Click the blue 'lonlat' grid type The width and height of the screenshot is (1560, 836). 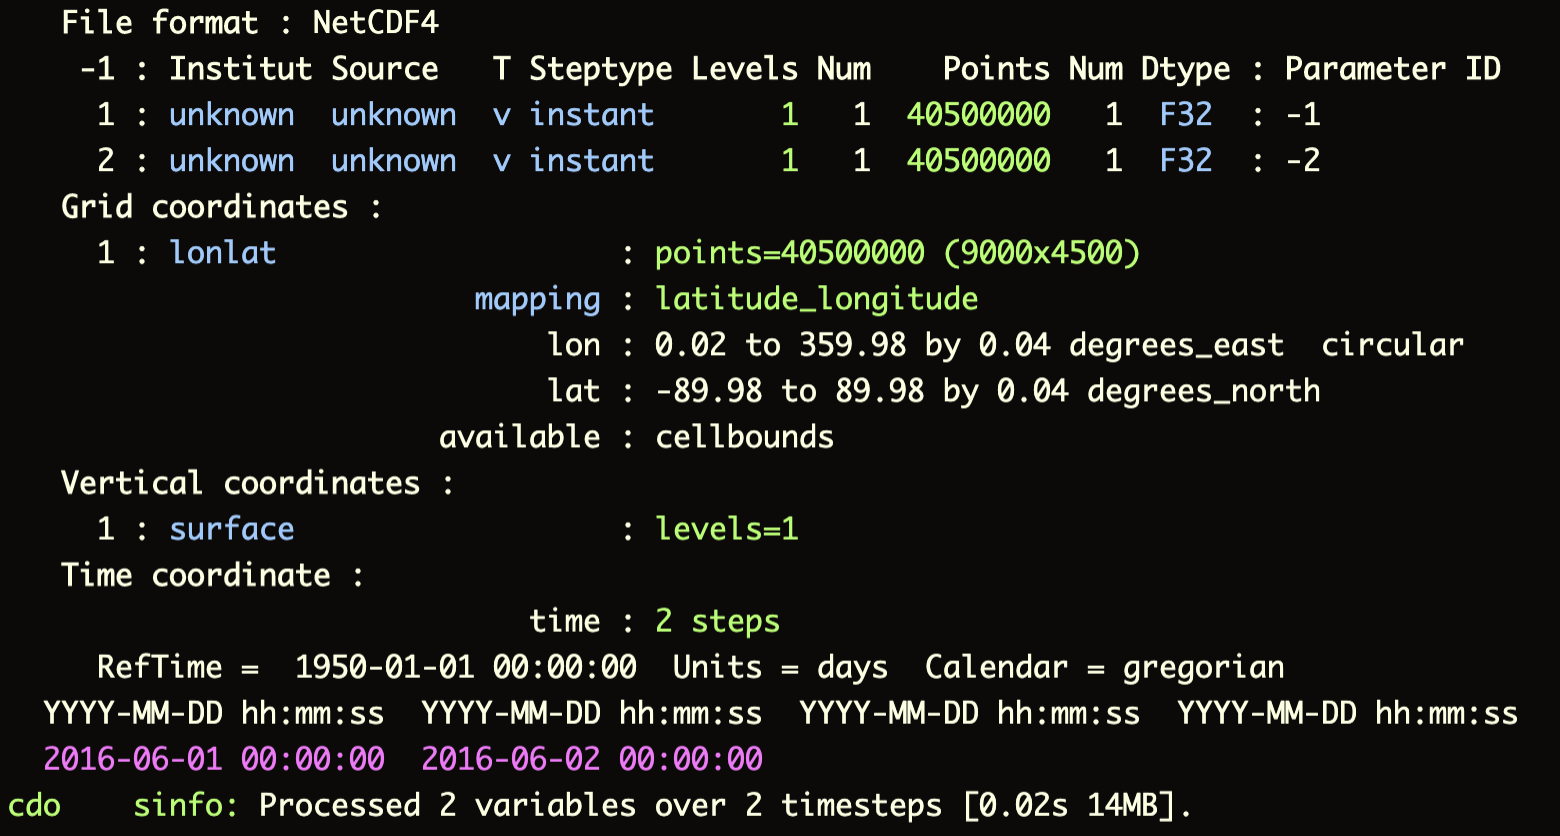point(222,253)
